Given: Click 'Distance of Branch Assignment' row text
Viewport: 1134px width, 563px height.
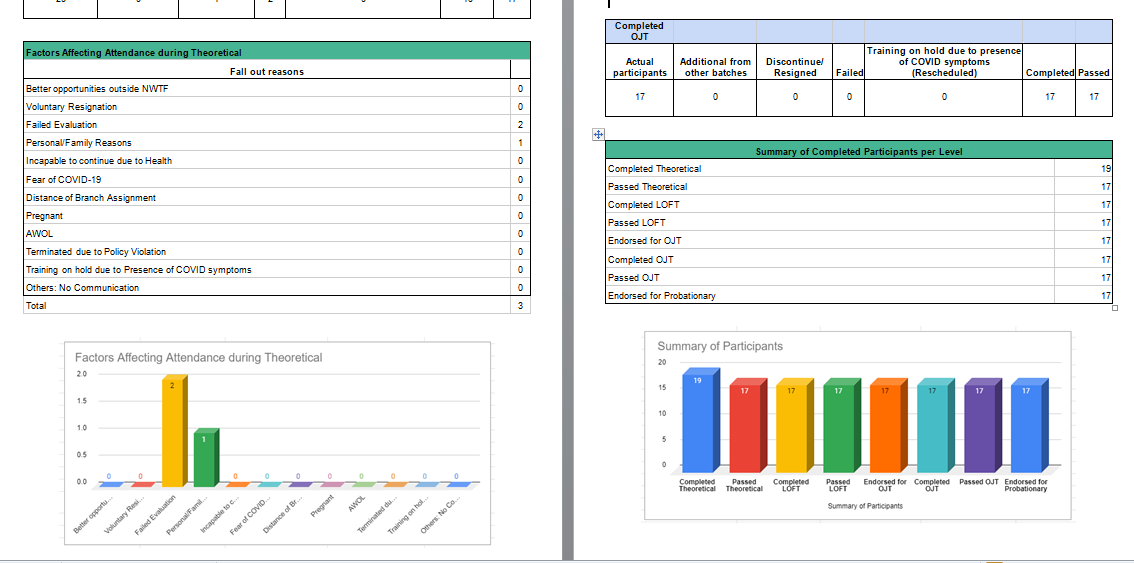Looking at the screenshot, I should tap(91, 198).
